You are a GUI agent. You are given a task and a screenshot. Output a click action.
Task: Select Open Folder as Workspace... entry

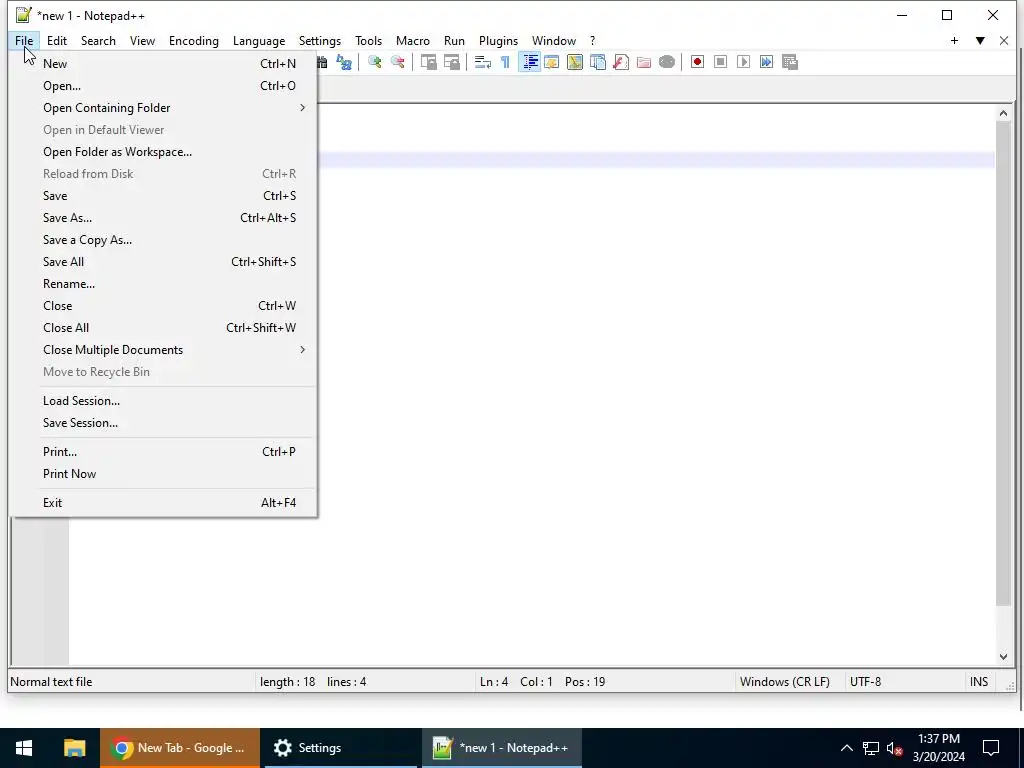163,152
